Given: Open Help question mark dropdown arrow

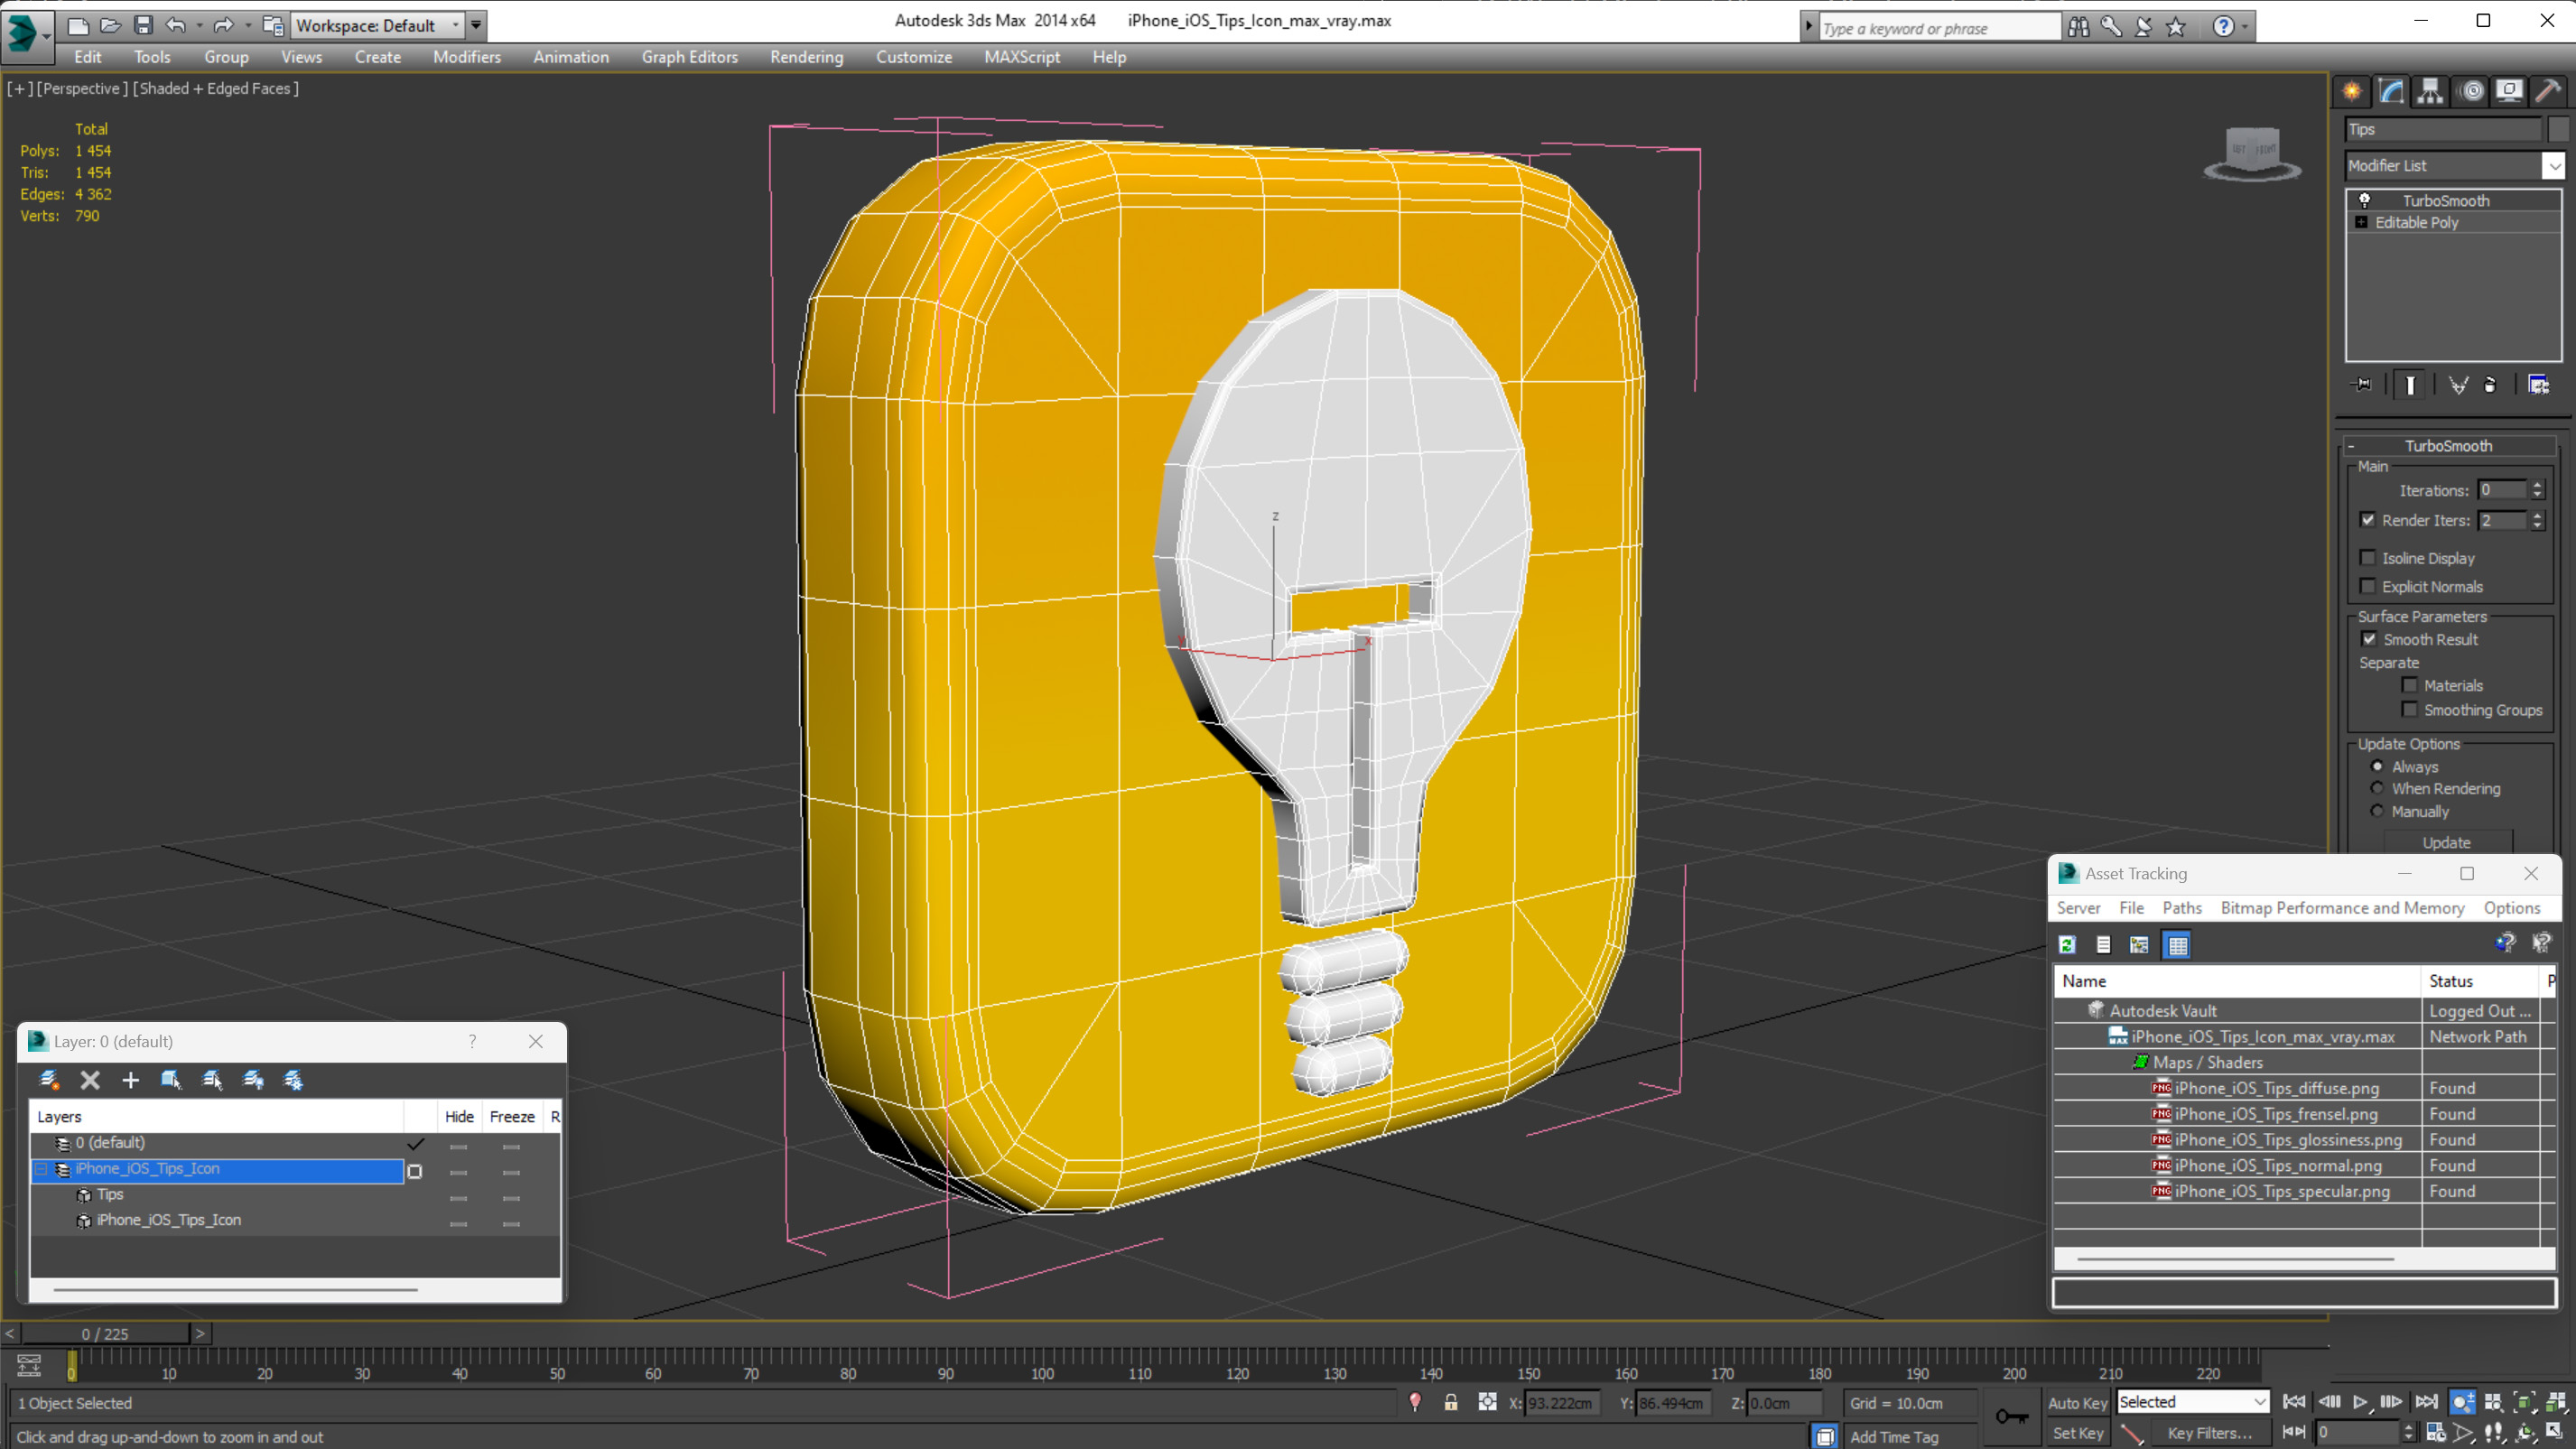Looking at the screenshot, I should (2245, 27).
